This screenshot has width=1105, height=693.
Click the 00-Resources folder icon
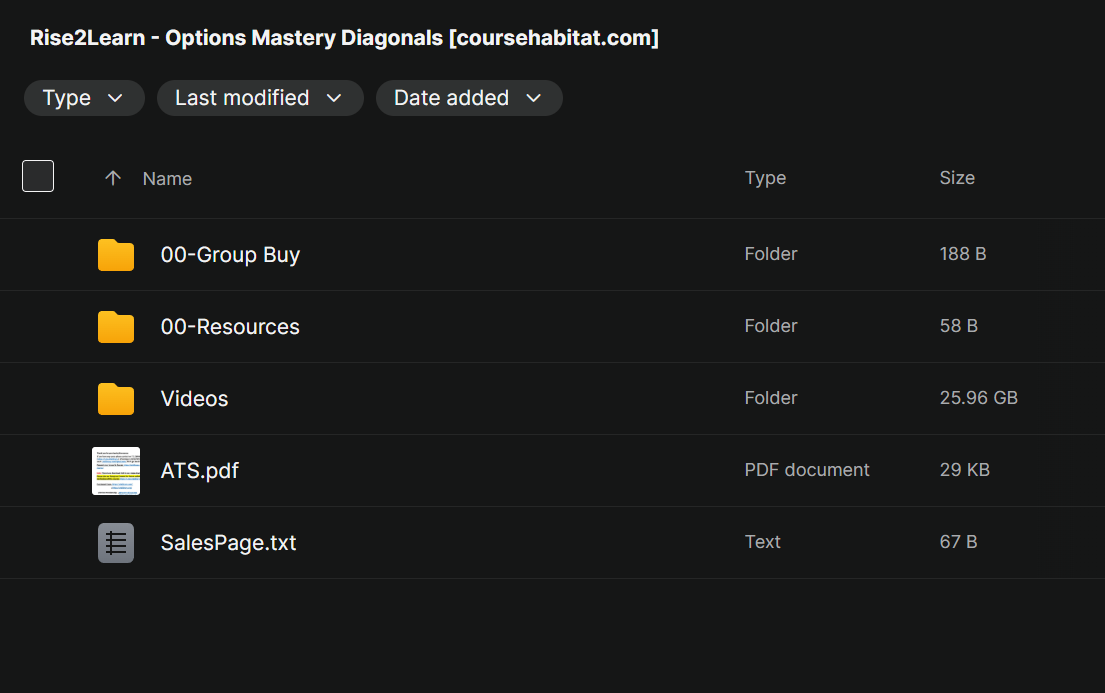point(116,327)
